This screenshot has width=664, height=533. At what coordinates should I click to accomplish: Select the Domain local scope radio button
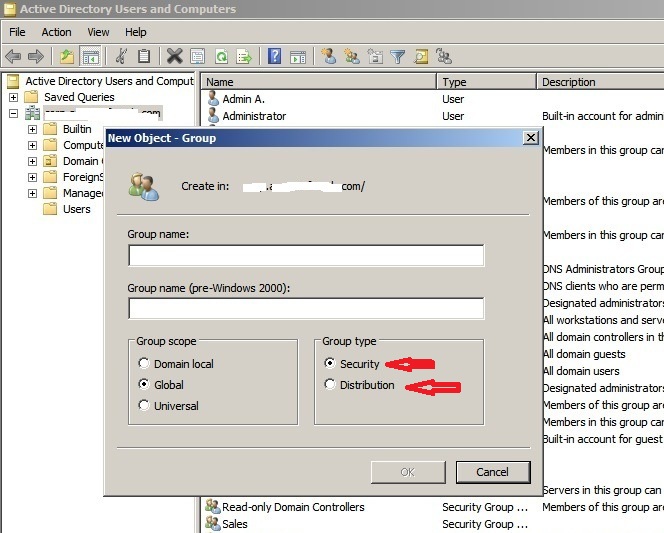pyautogui.click(x=144, y=363)
